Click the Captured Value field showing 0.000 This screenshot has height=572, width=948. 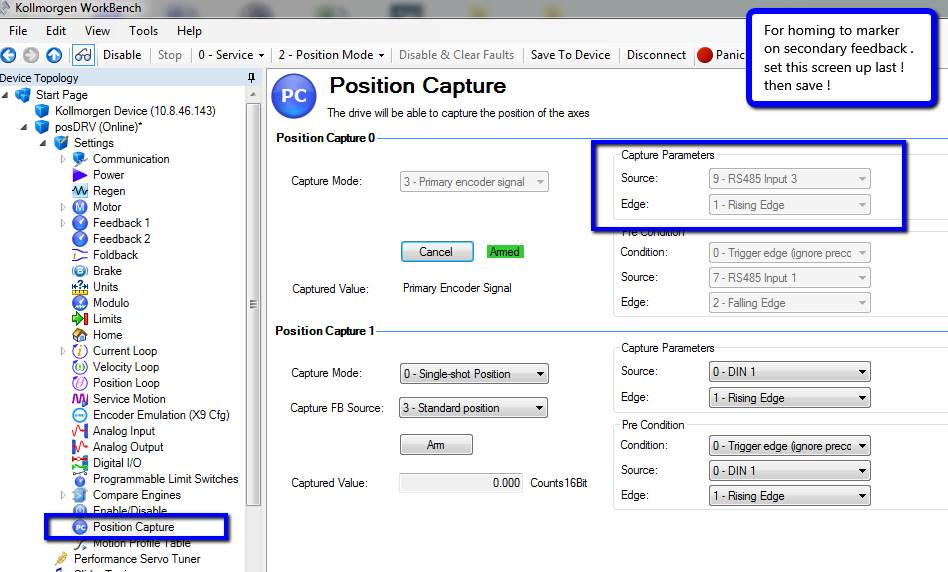pyautogui.click(x=461, y=483)
